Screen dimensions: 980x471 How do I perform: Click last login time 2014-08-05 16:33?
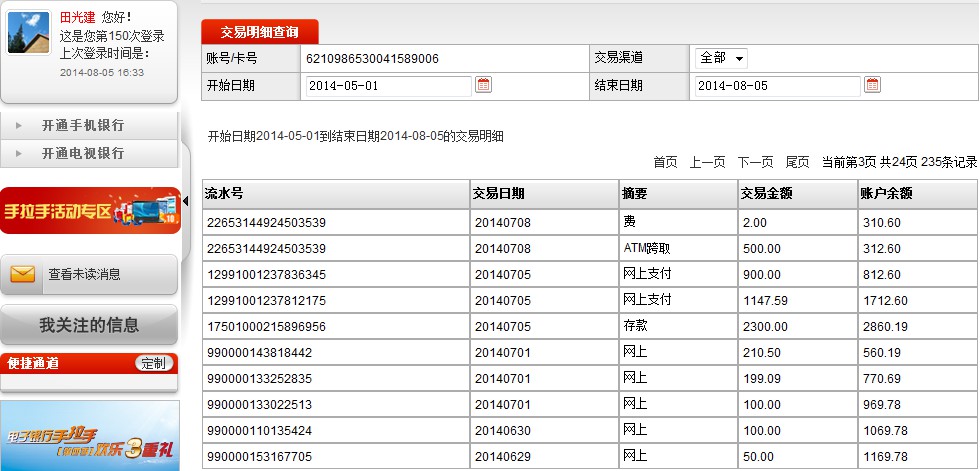(102, 72)
